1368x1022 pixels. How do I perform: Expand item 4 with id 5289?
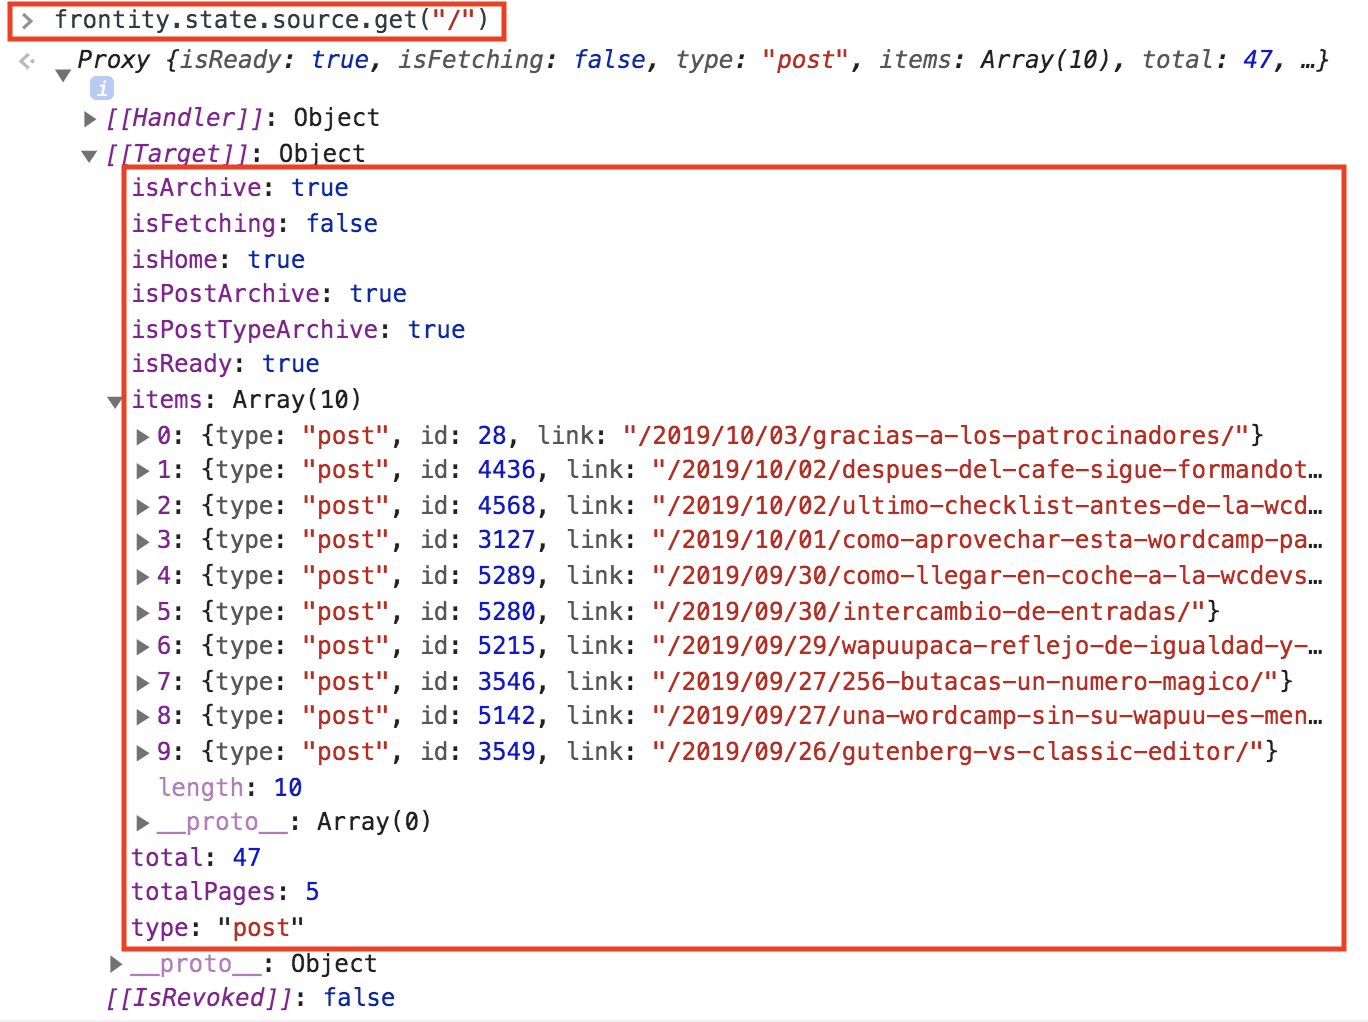[x=143, y=577]
